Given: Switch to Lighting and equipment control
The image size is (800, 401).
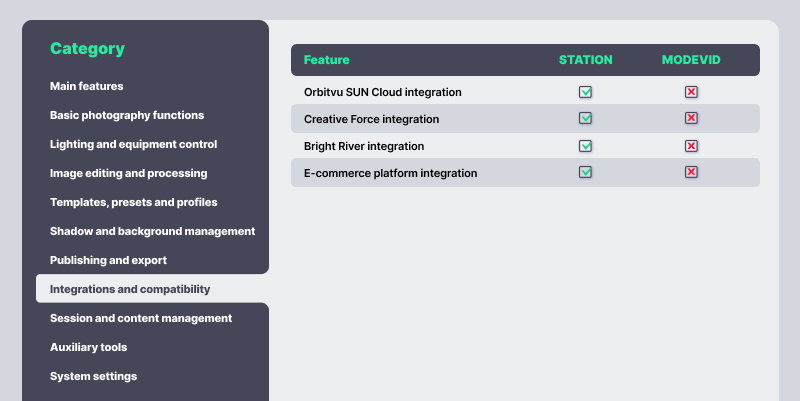Looking at the screenshot, I should click(133, 144).
